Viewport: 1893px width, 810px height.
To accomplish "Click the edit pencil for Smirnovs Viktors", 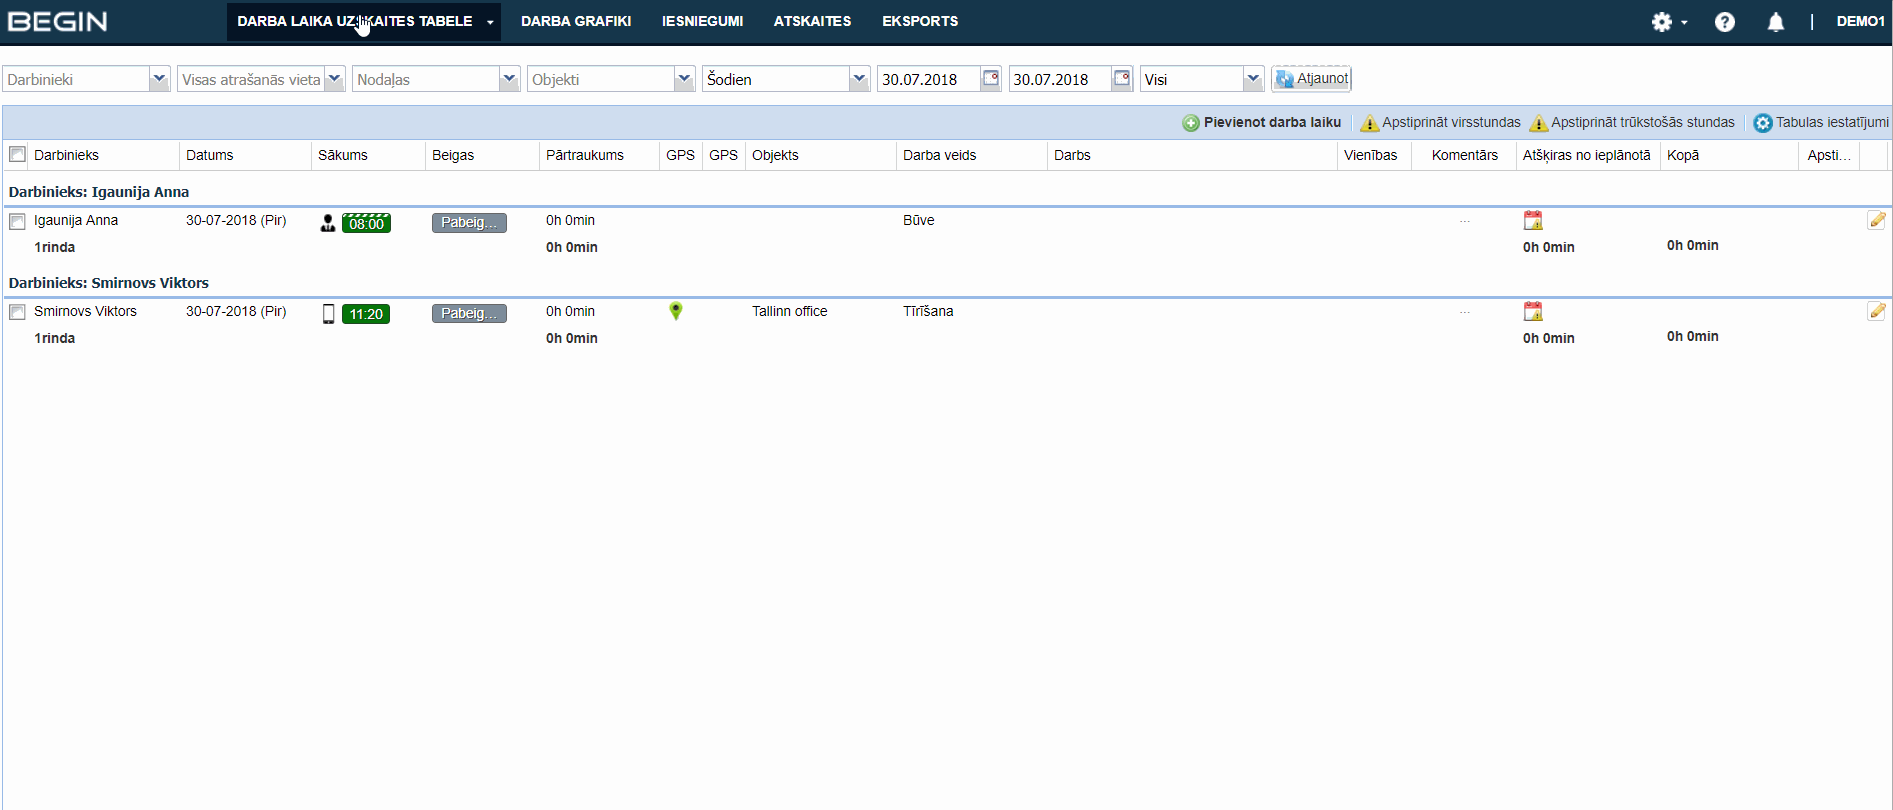I will pos(1876,311).
